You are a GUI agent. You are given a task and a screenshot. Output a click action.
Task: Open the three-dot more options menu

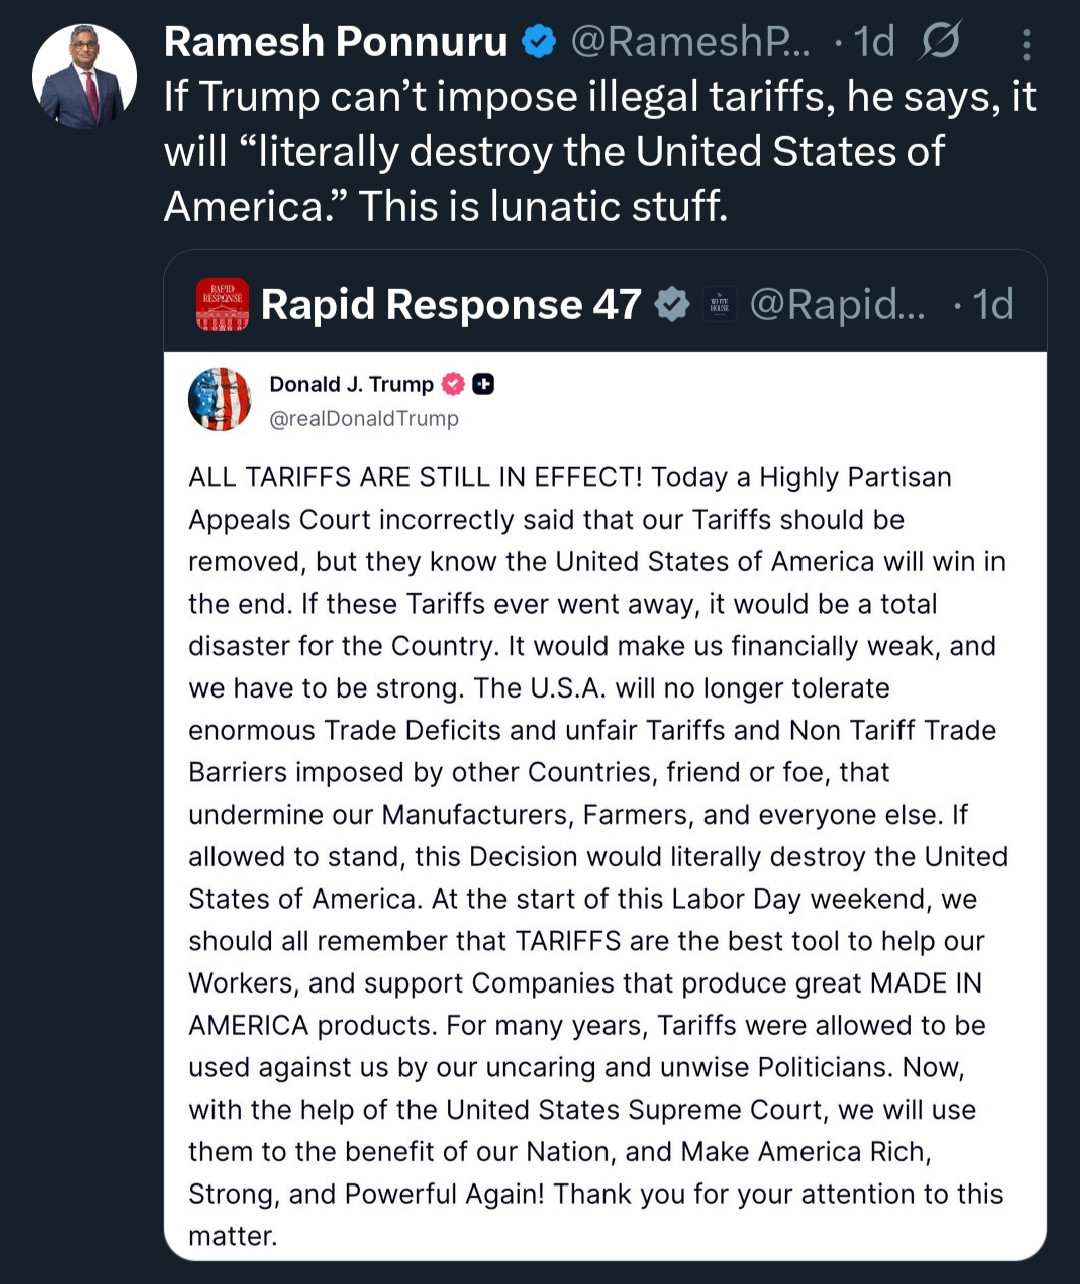(1027, 44)
